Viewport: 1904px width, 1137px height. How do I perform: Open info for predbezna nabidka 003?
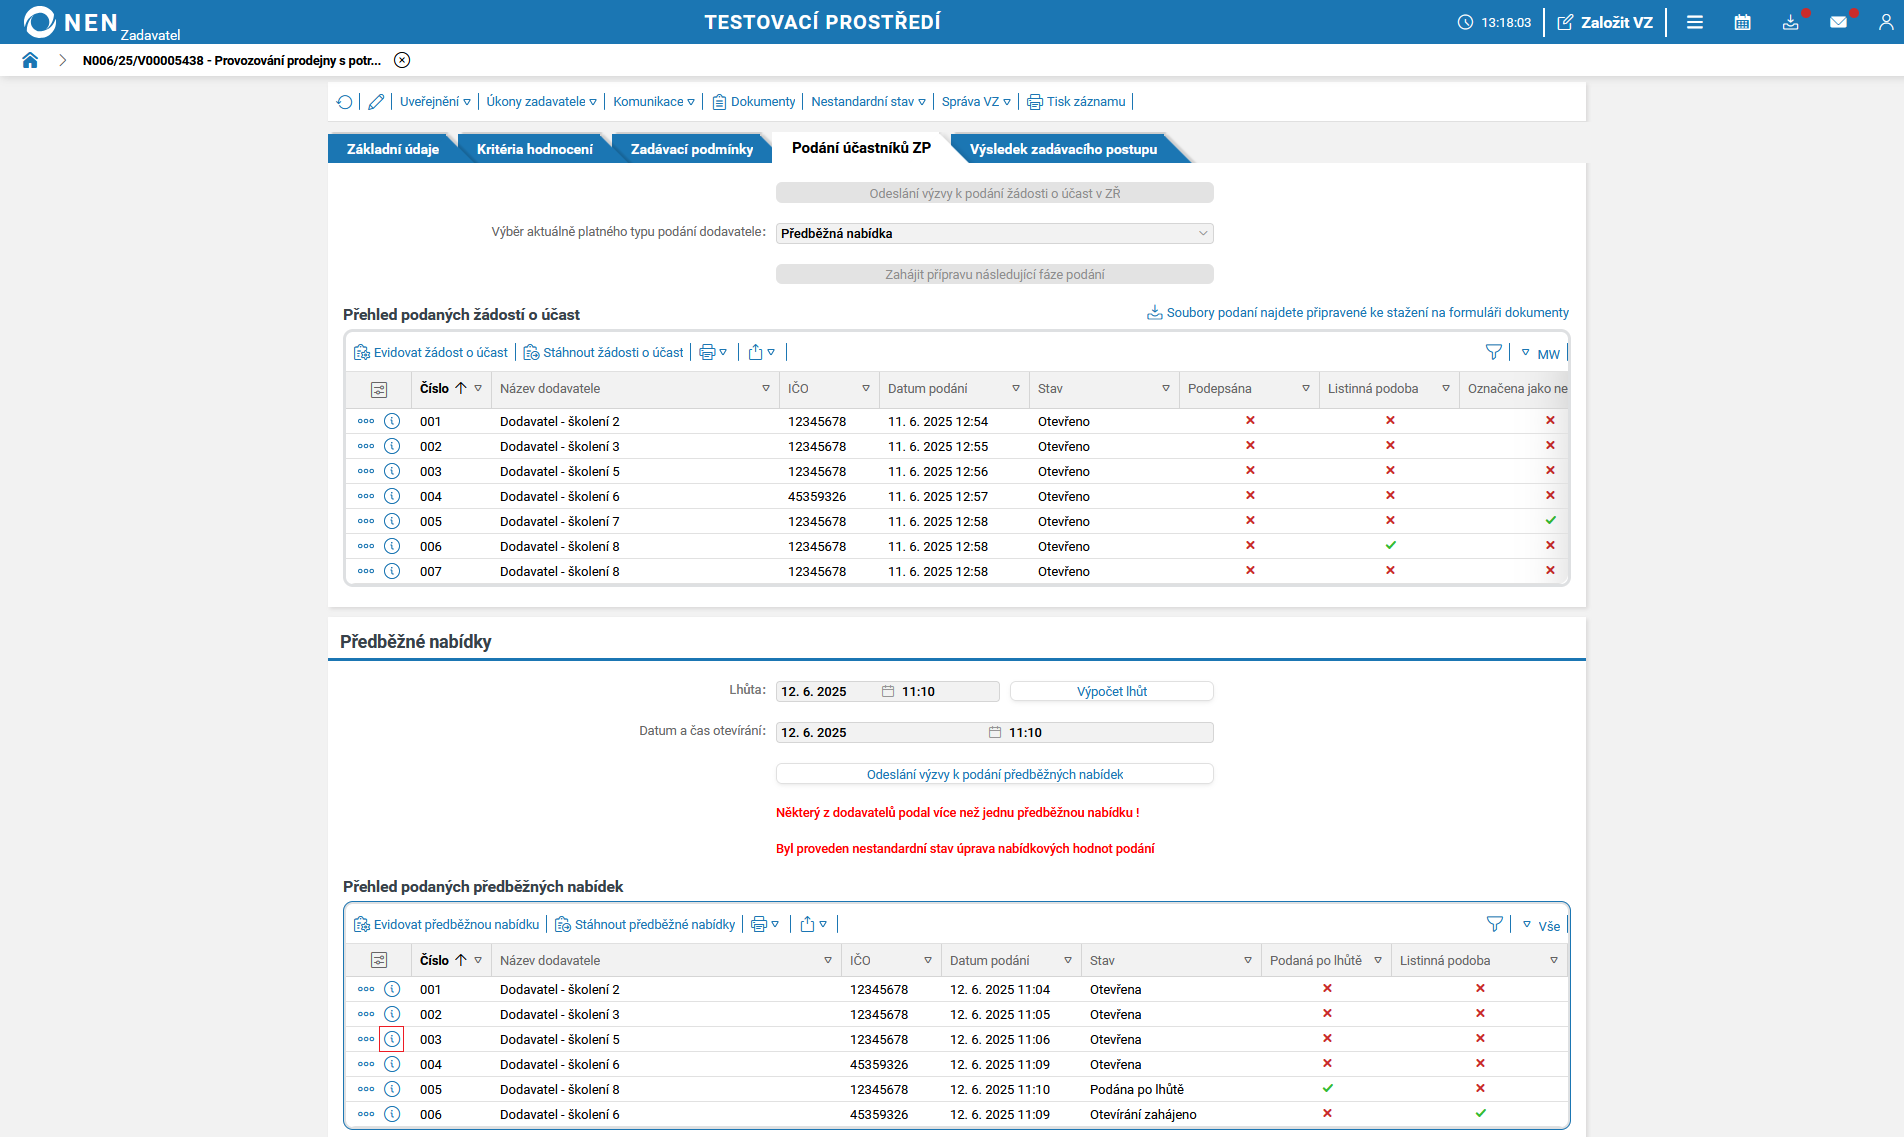click(x=392, y=1039)
